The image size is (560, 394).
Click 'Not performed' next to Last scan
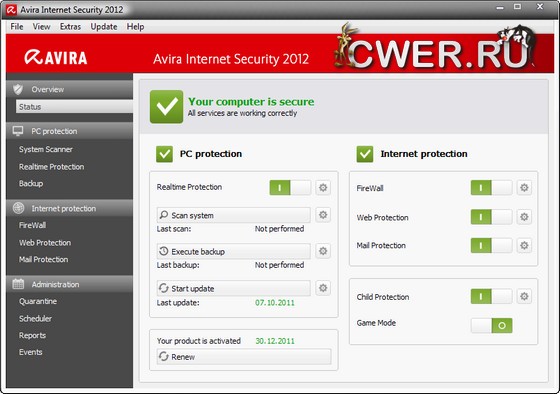279,229
